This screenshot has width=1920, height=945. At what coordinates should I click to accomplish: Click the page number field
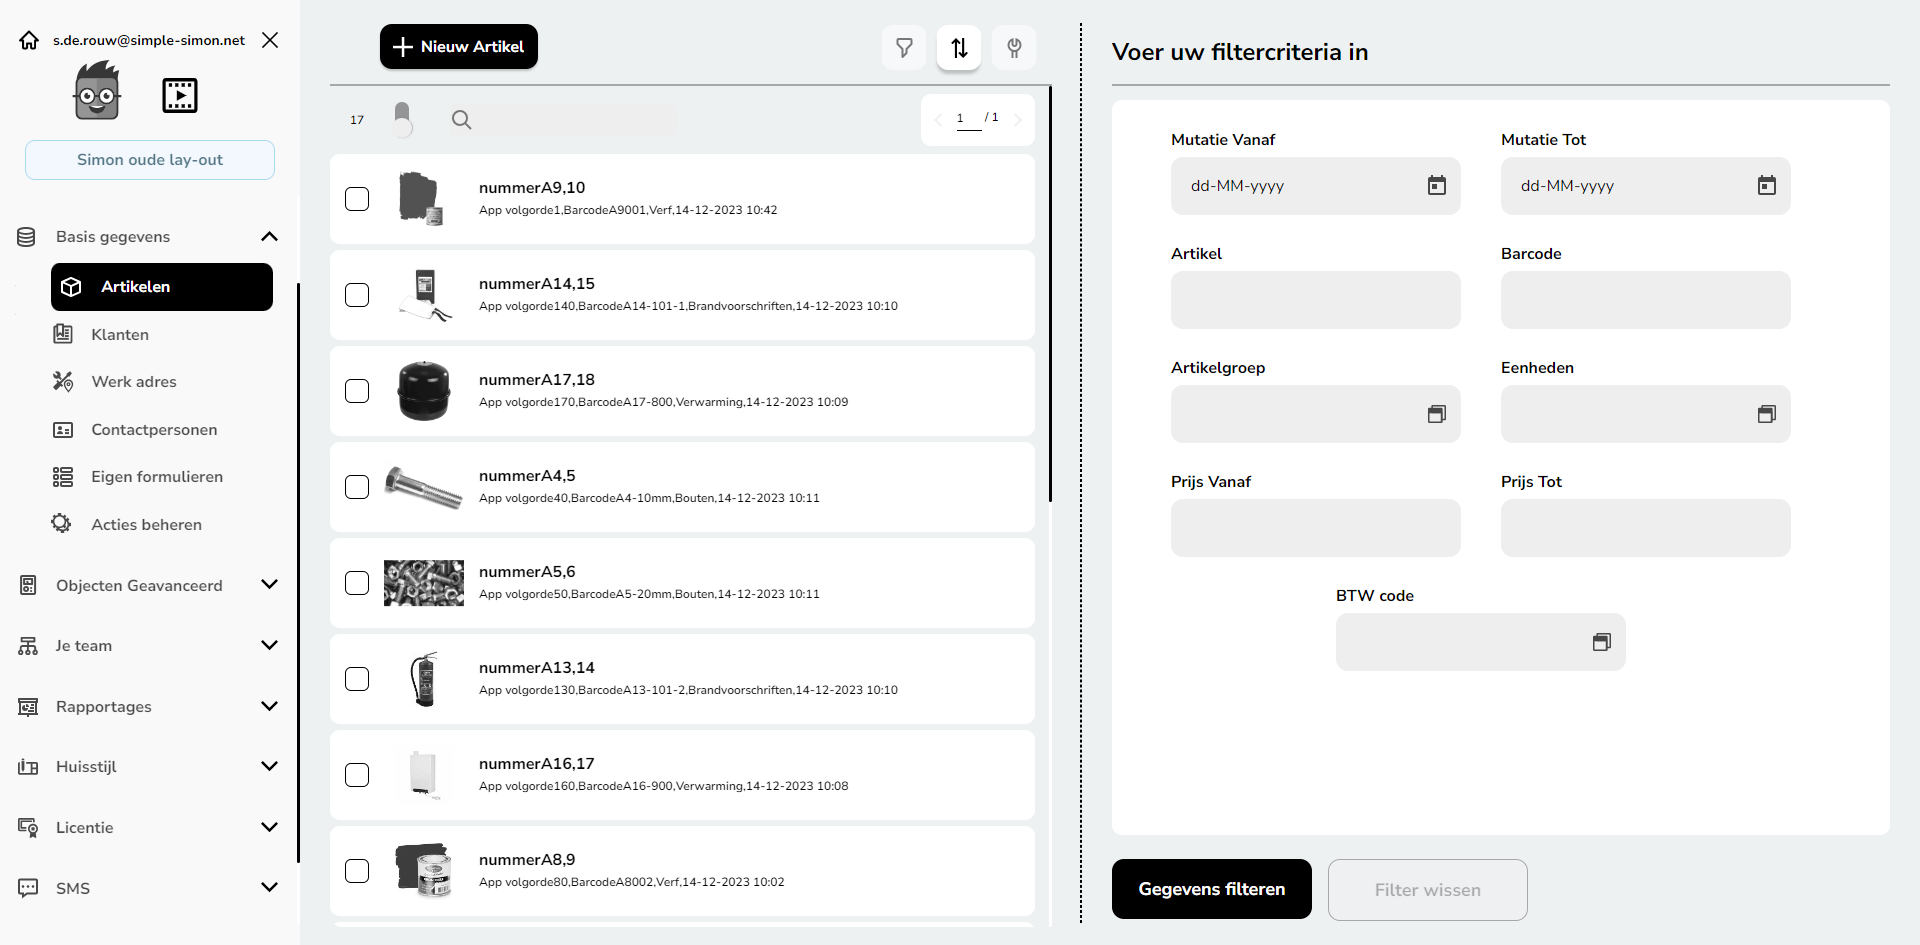coord(968,119)
